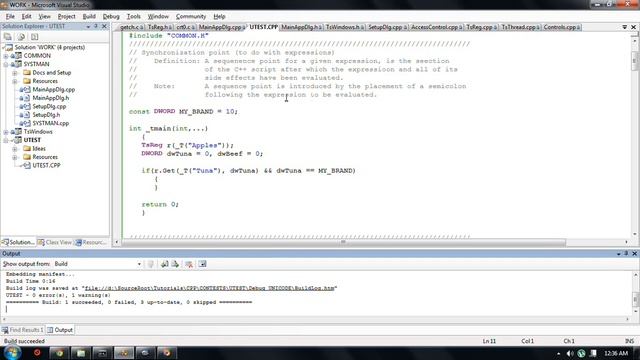Open the Build menu

(x=89, y=16)
